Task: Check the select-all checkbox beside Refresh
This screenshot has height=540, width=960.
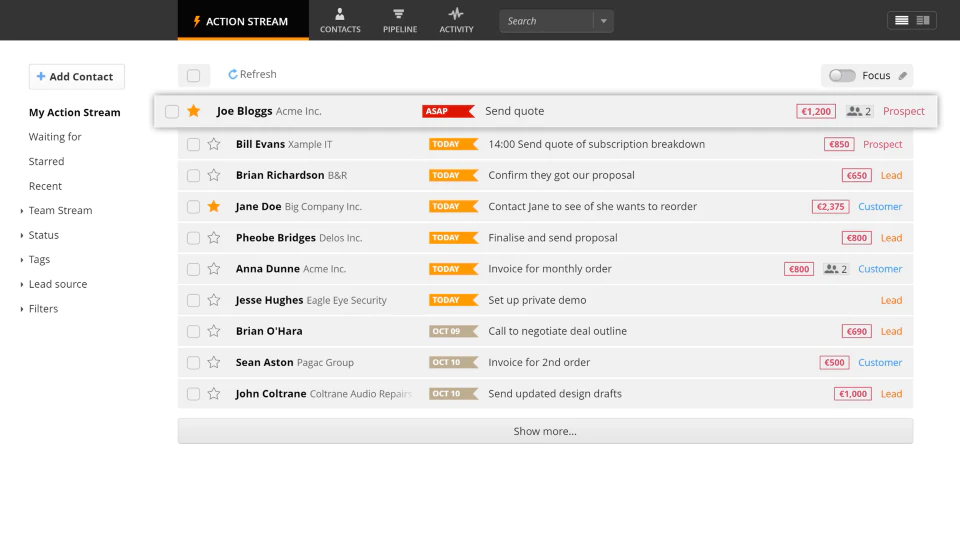Action: pyautogui.click(x=193, y=75)
